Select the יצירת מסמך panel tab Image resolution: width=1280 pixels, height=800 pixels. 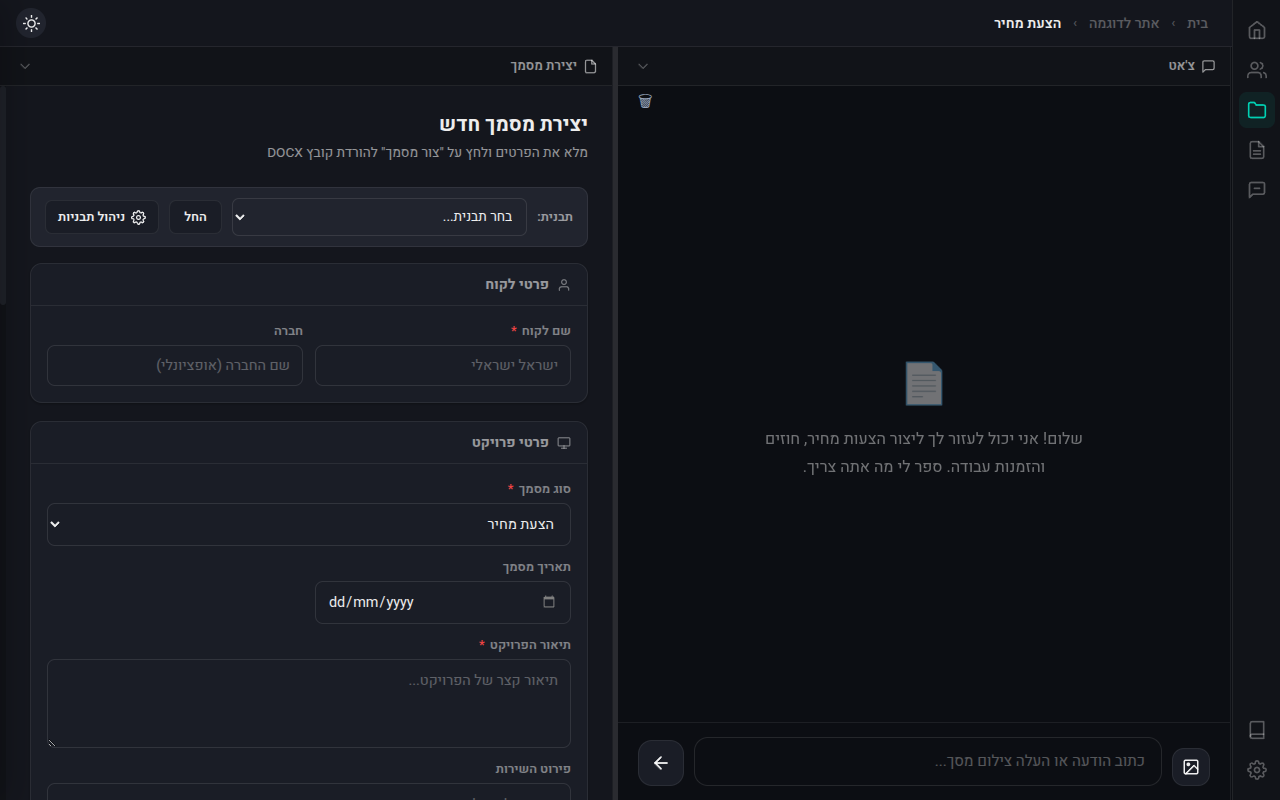coord(553,66)
